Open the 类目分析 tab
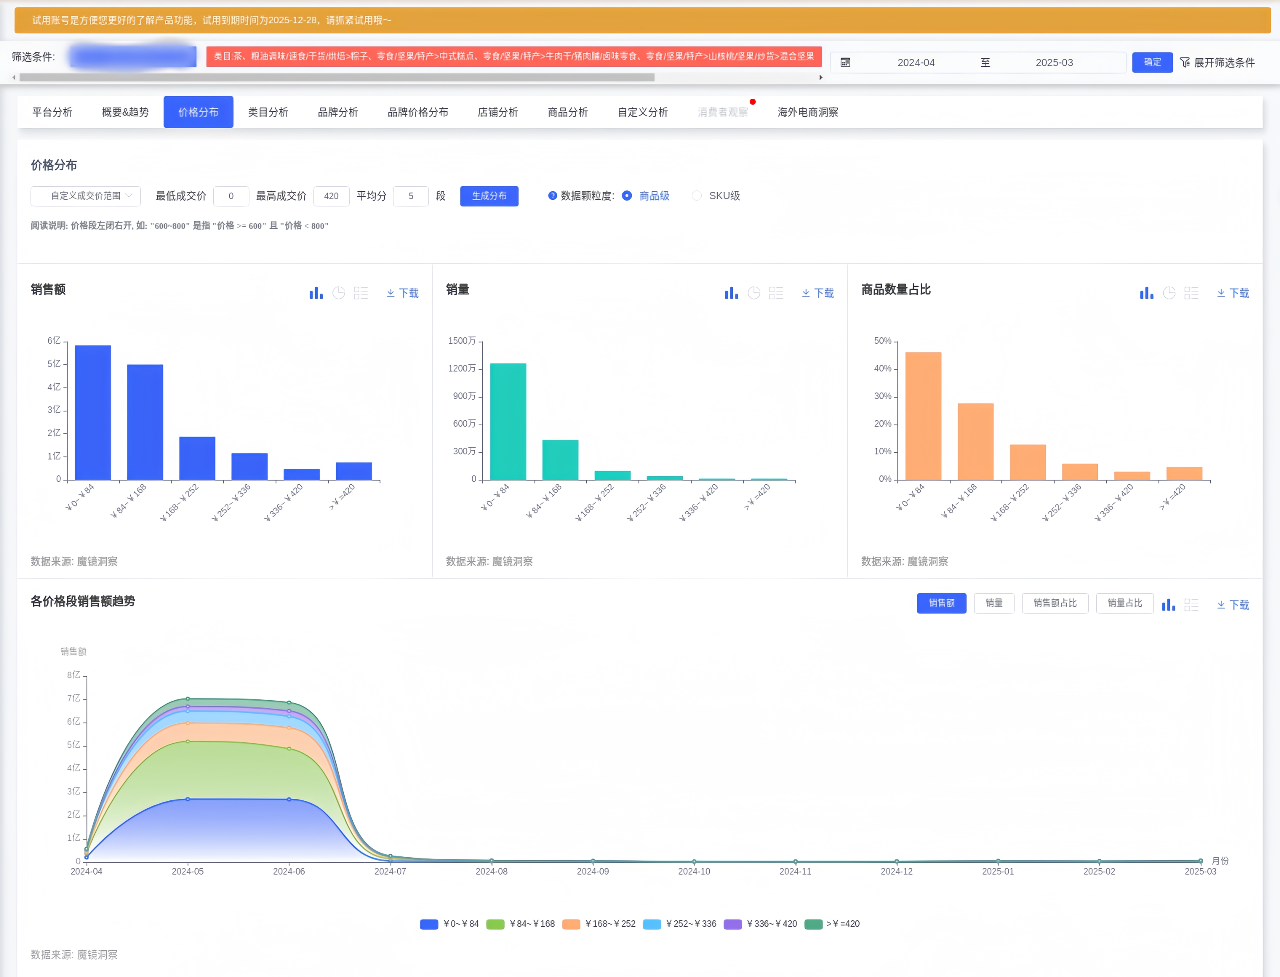Screen dimensions: 1280x977 268,112
